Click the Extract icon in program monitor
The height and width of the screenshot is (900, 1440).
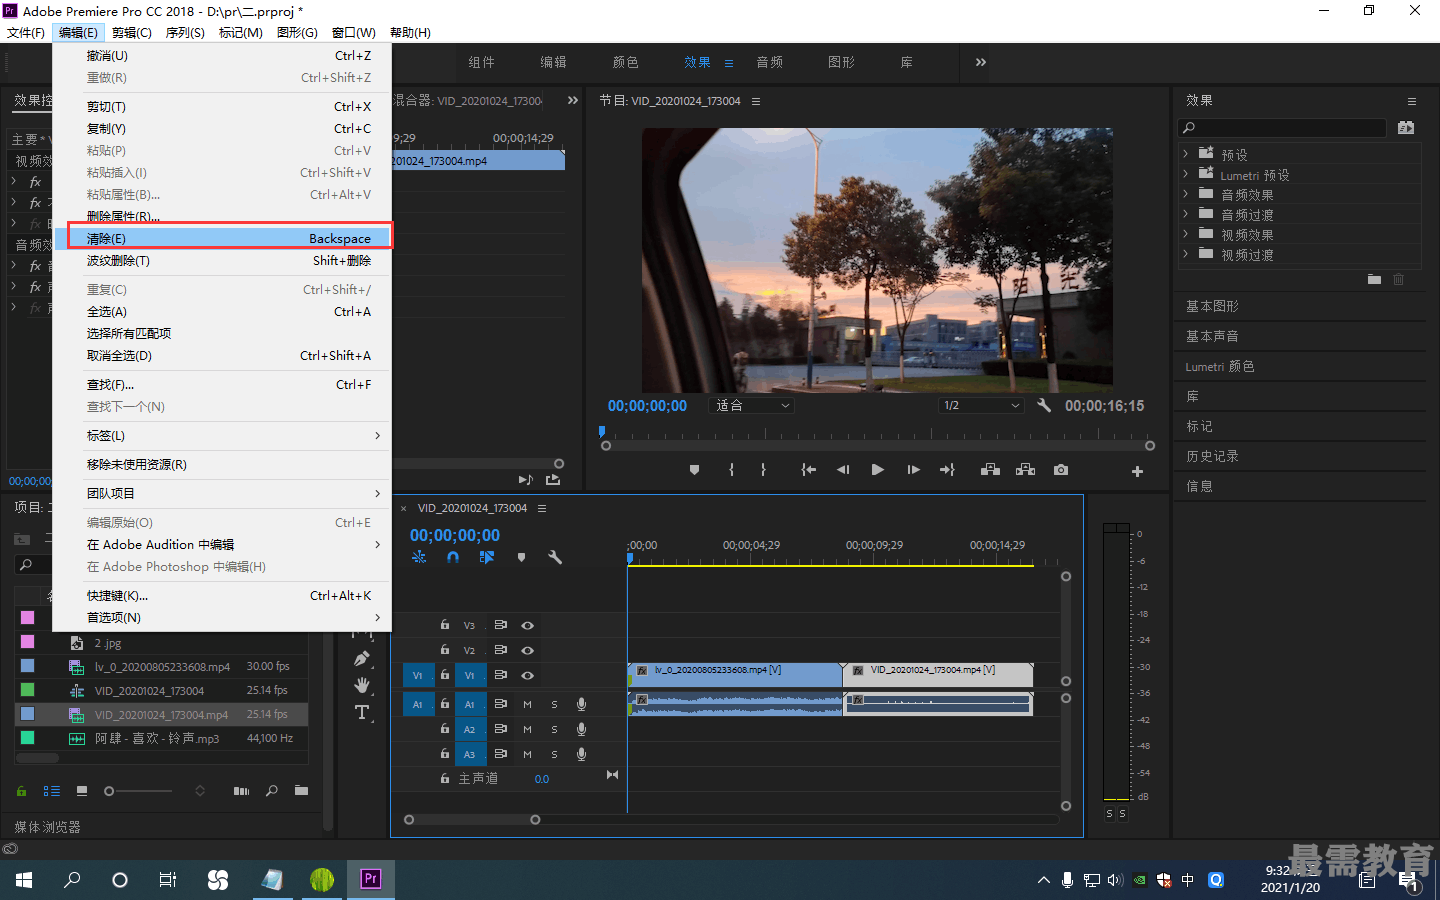click(x=1026, y=470)
